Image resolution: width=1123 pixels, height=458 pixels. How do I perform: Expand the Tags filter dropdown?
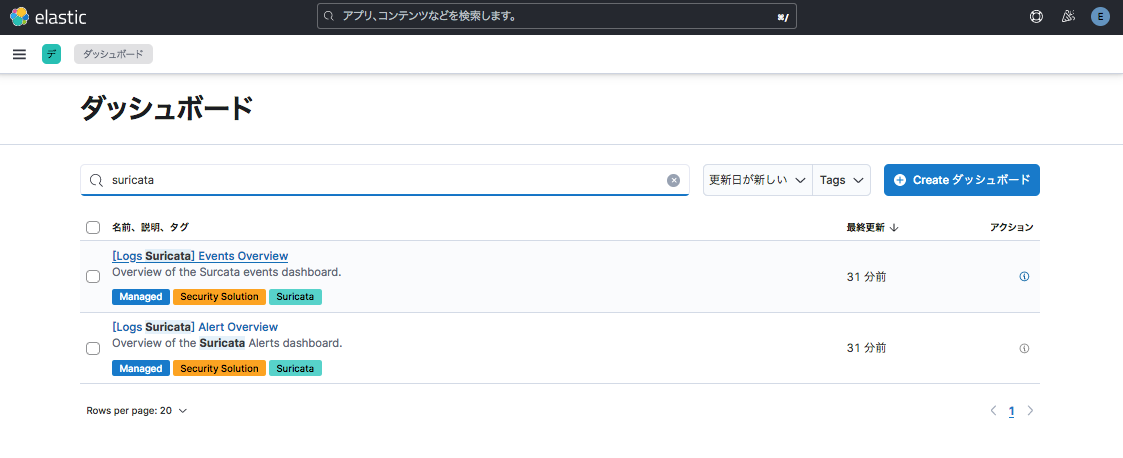click(x=841, y=180)
